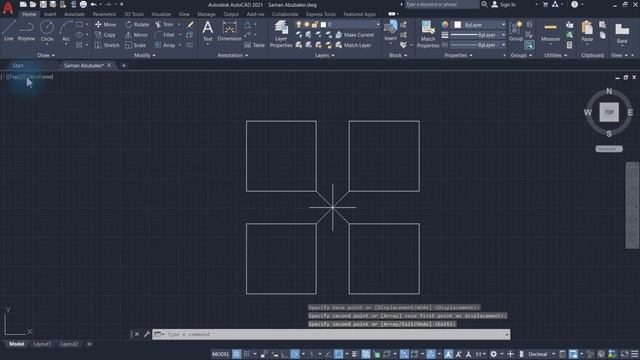This screenshot has height=360, width=640.
Task: Activate the Mirror command
Action: pos(137,35)
